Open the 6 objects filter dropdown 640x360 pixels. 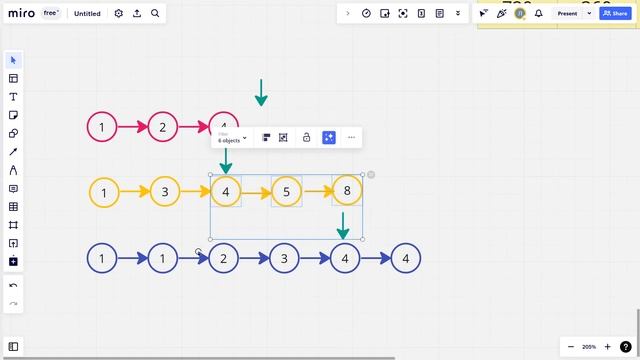[232, 138]
